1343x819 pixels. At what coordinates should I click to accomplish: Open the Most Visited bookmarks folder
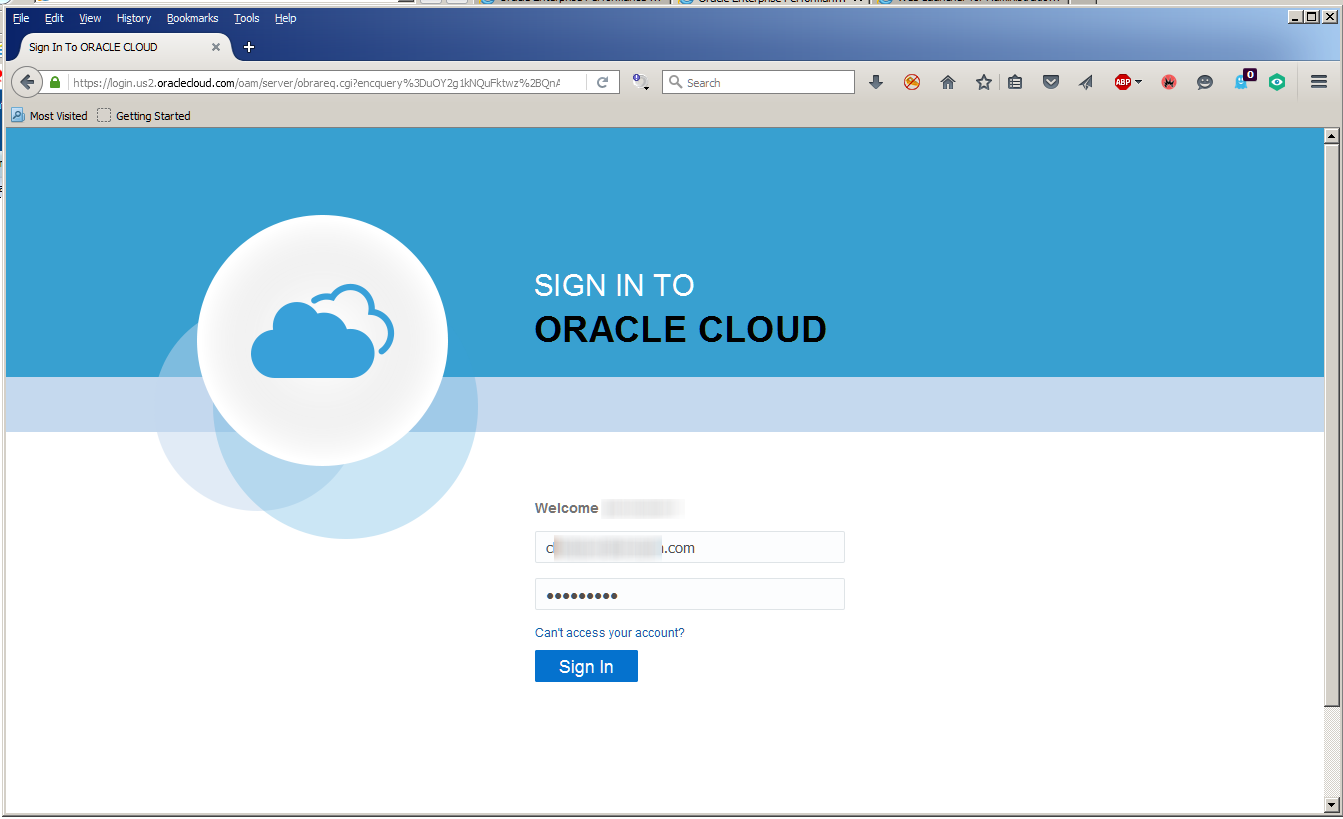50,116
